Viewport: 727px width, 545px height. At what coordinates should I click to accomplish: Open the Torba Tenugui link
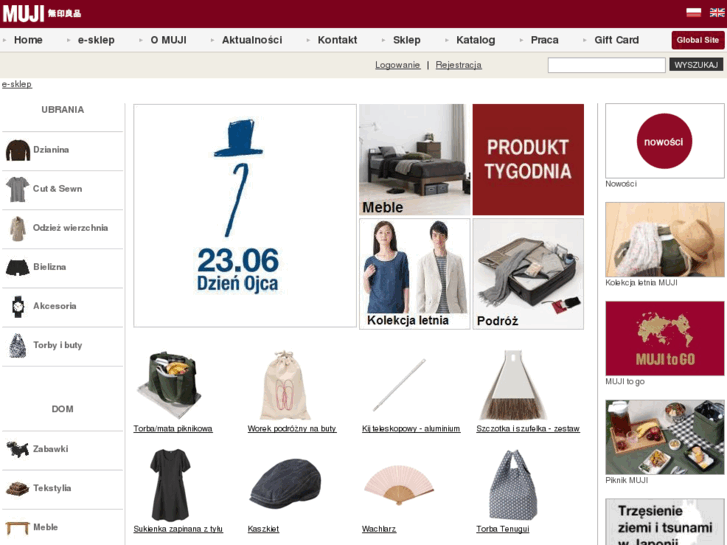click(503, 529)
